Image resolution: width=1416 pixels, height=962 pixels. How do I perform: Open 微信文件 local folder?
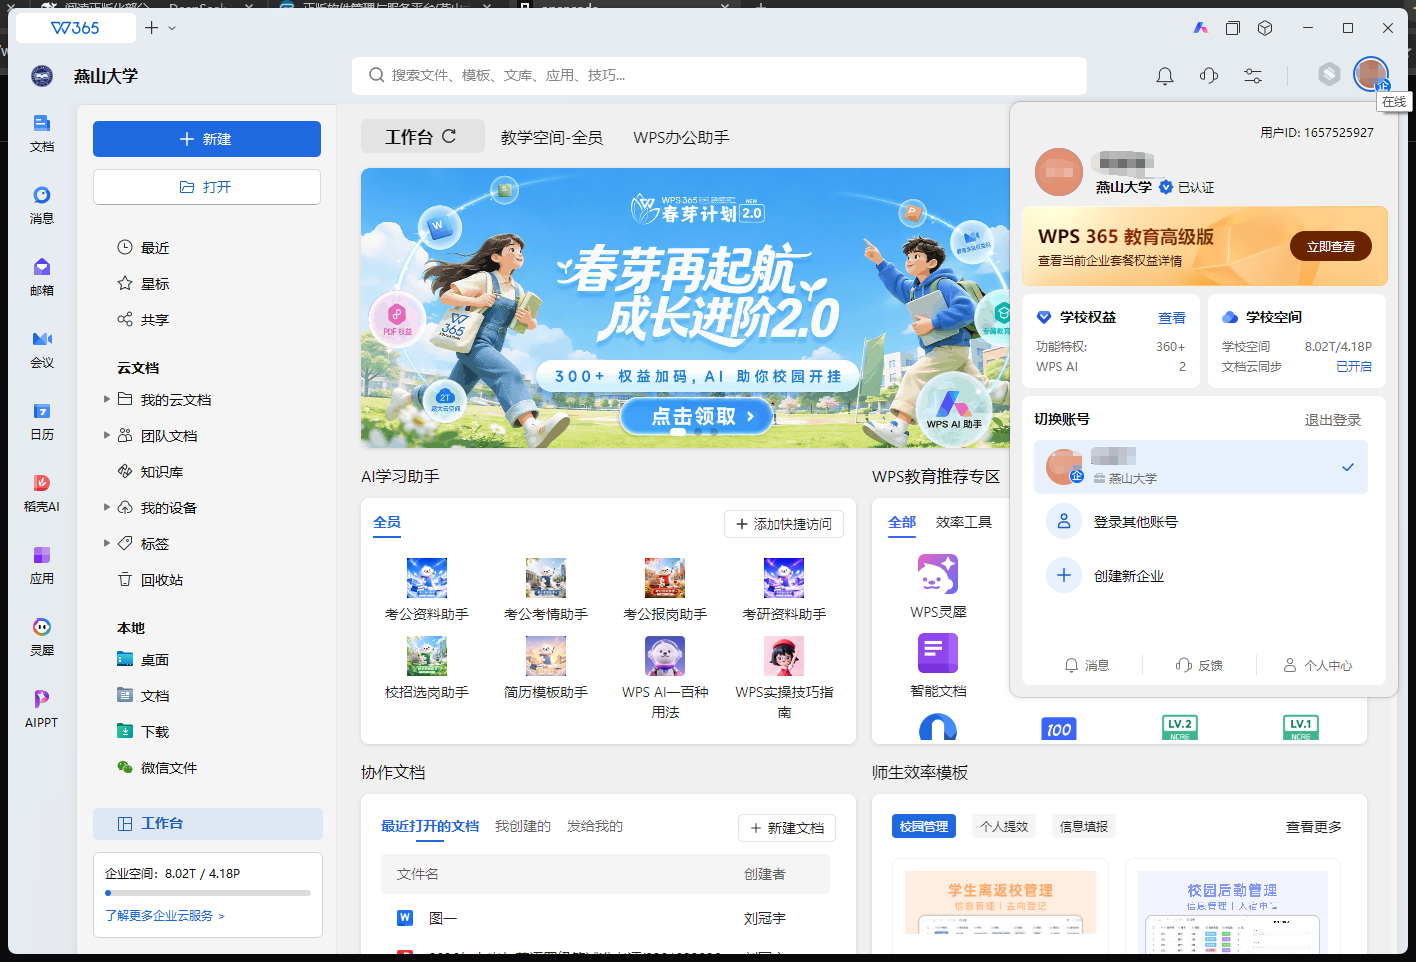pos(157,767)
